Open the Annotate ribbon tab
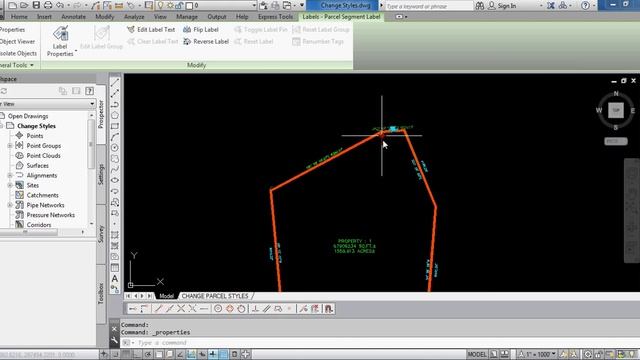Screen dimensions: 640x360 tap(73, 17)
